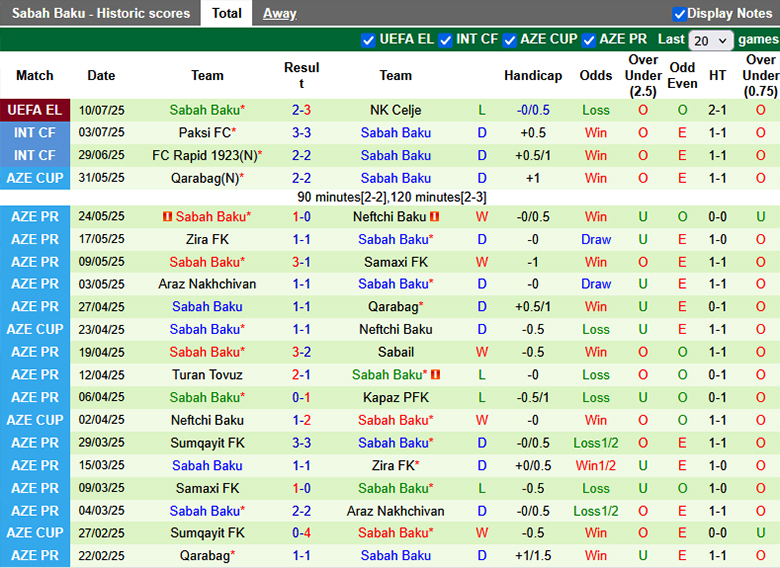The image size is (780, 568).
Task: Select the handicap +1/1.5 for Qarabag match
Action: pos(533,556)
